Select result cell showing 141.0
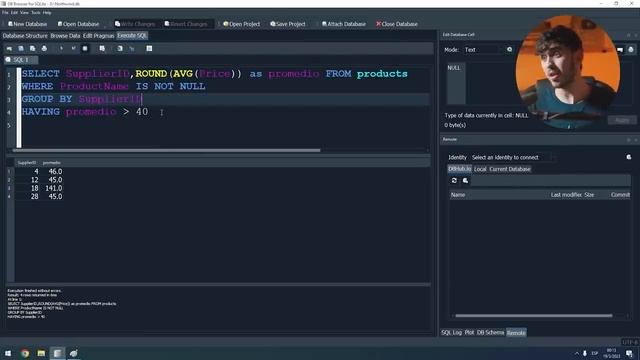The image size is (640, 360). [52, 188]
